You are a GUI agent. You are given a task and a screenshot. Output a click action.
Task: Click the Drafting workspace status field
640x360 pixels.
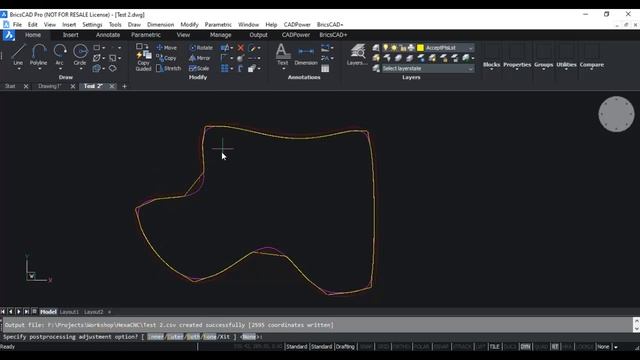[x=345, y=347]
